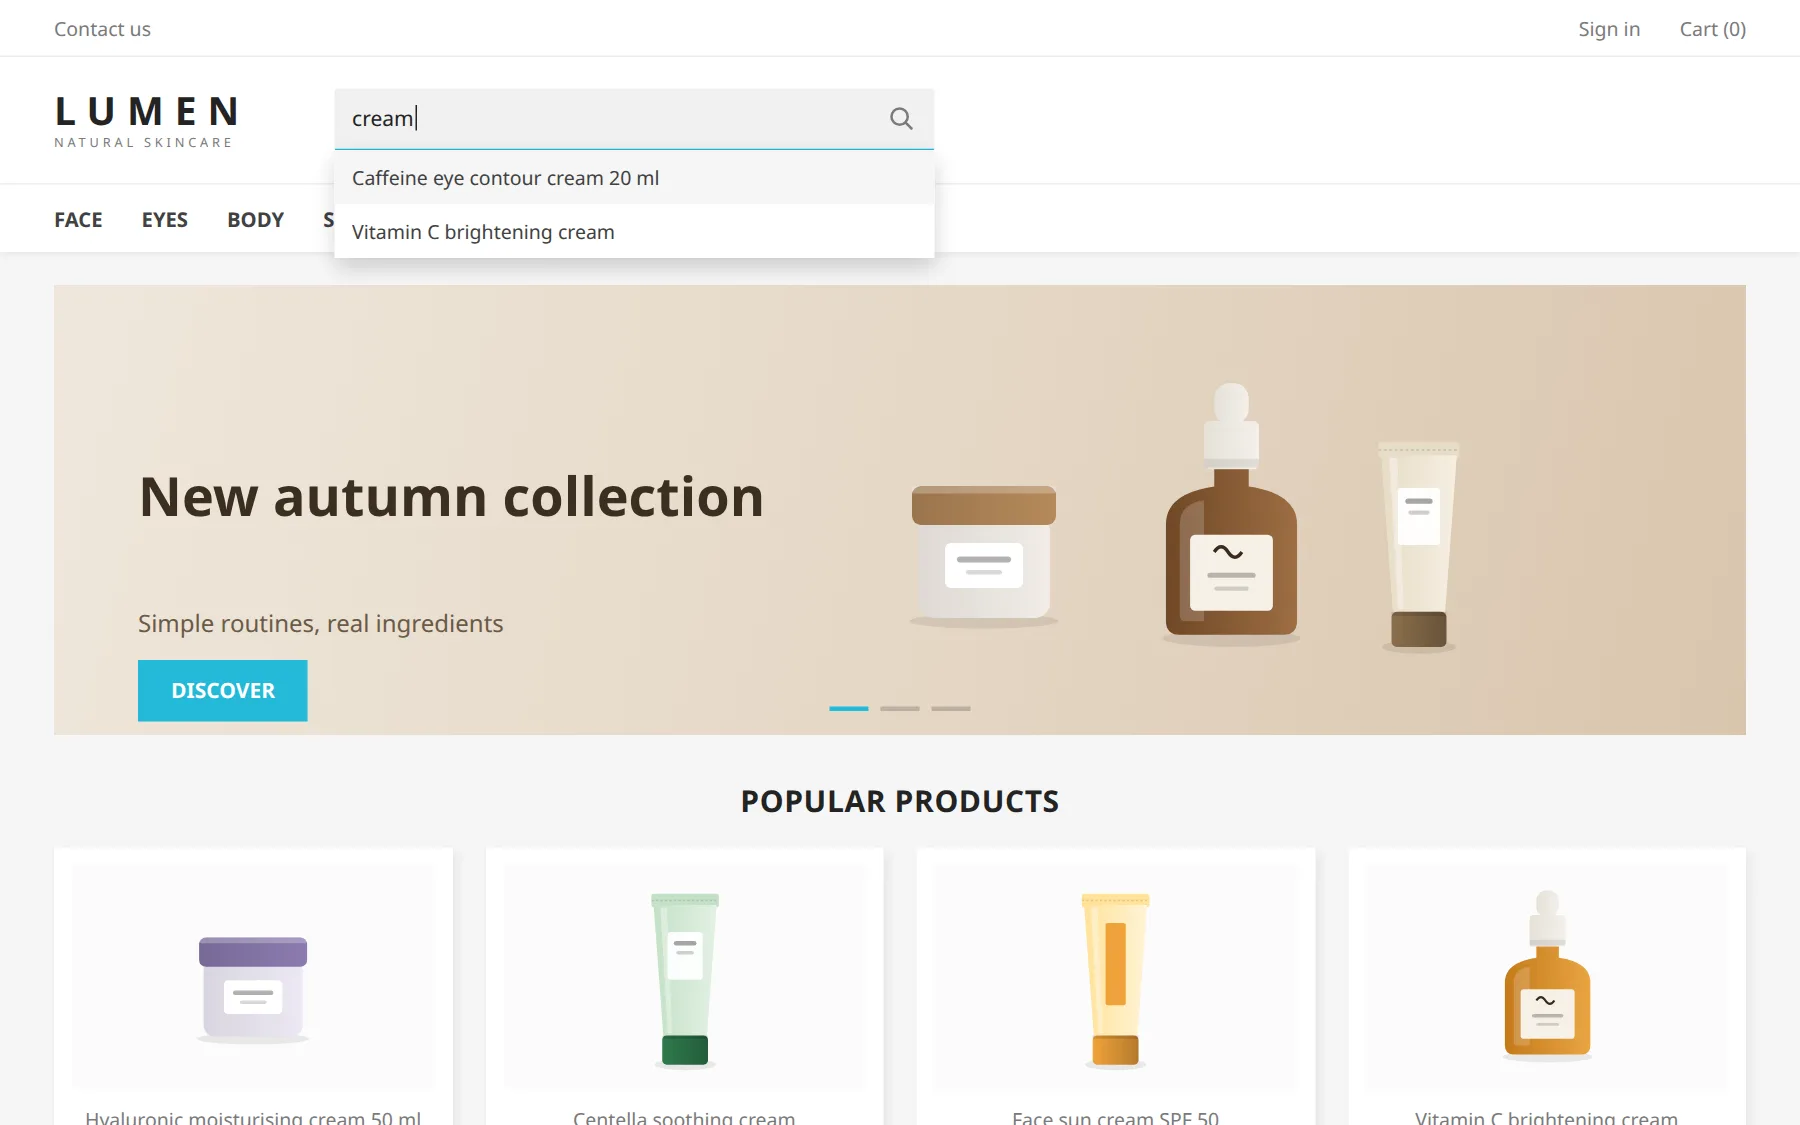Open the Sign in link
This screenshot has width=1800, height=1125.
click(x=1609, y=29)
